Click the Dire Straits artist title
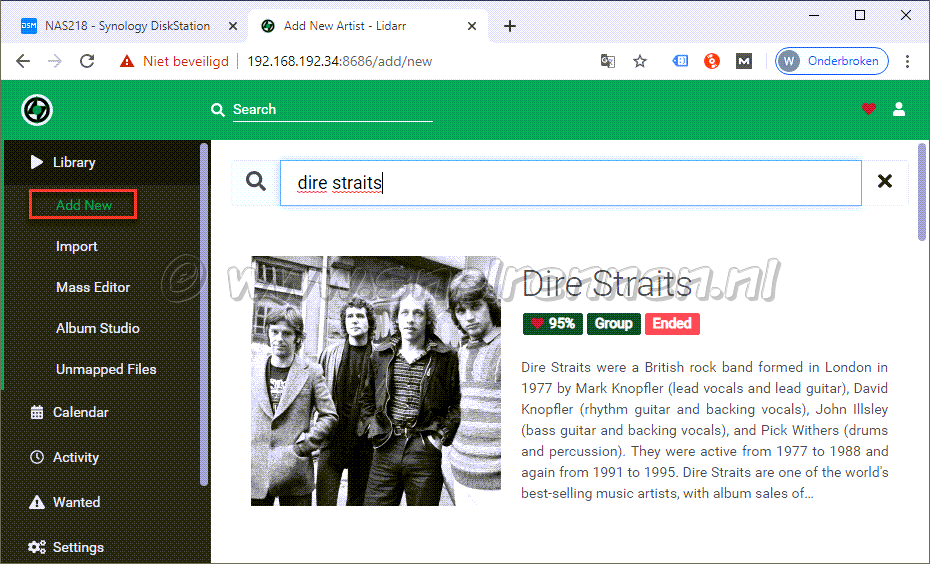930x564 pixels. (x=607, y=283)
